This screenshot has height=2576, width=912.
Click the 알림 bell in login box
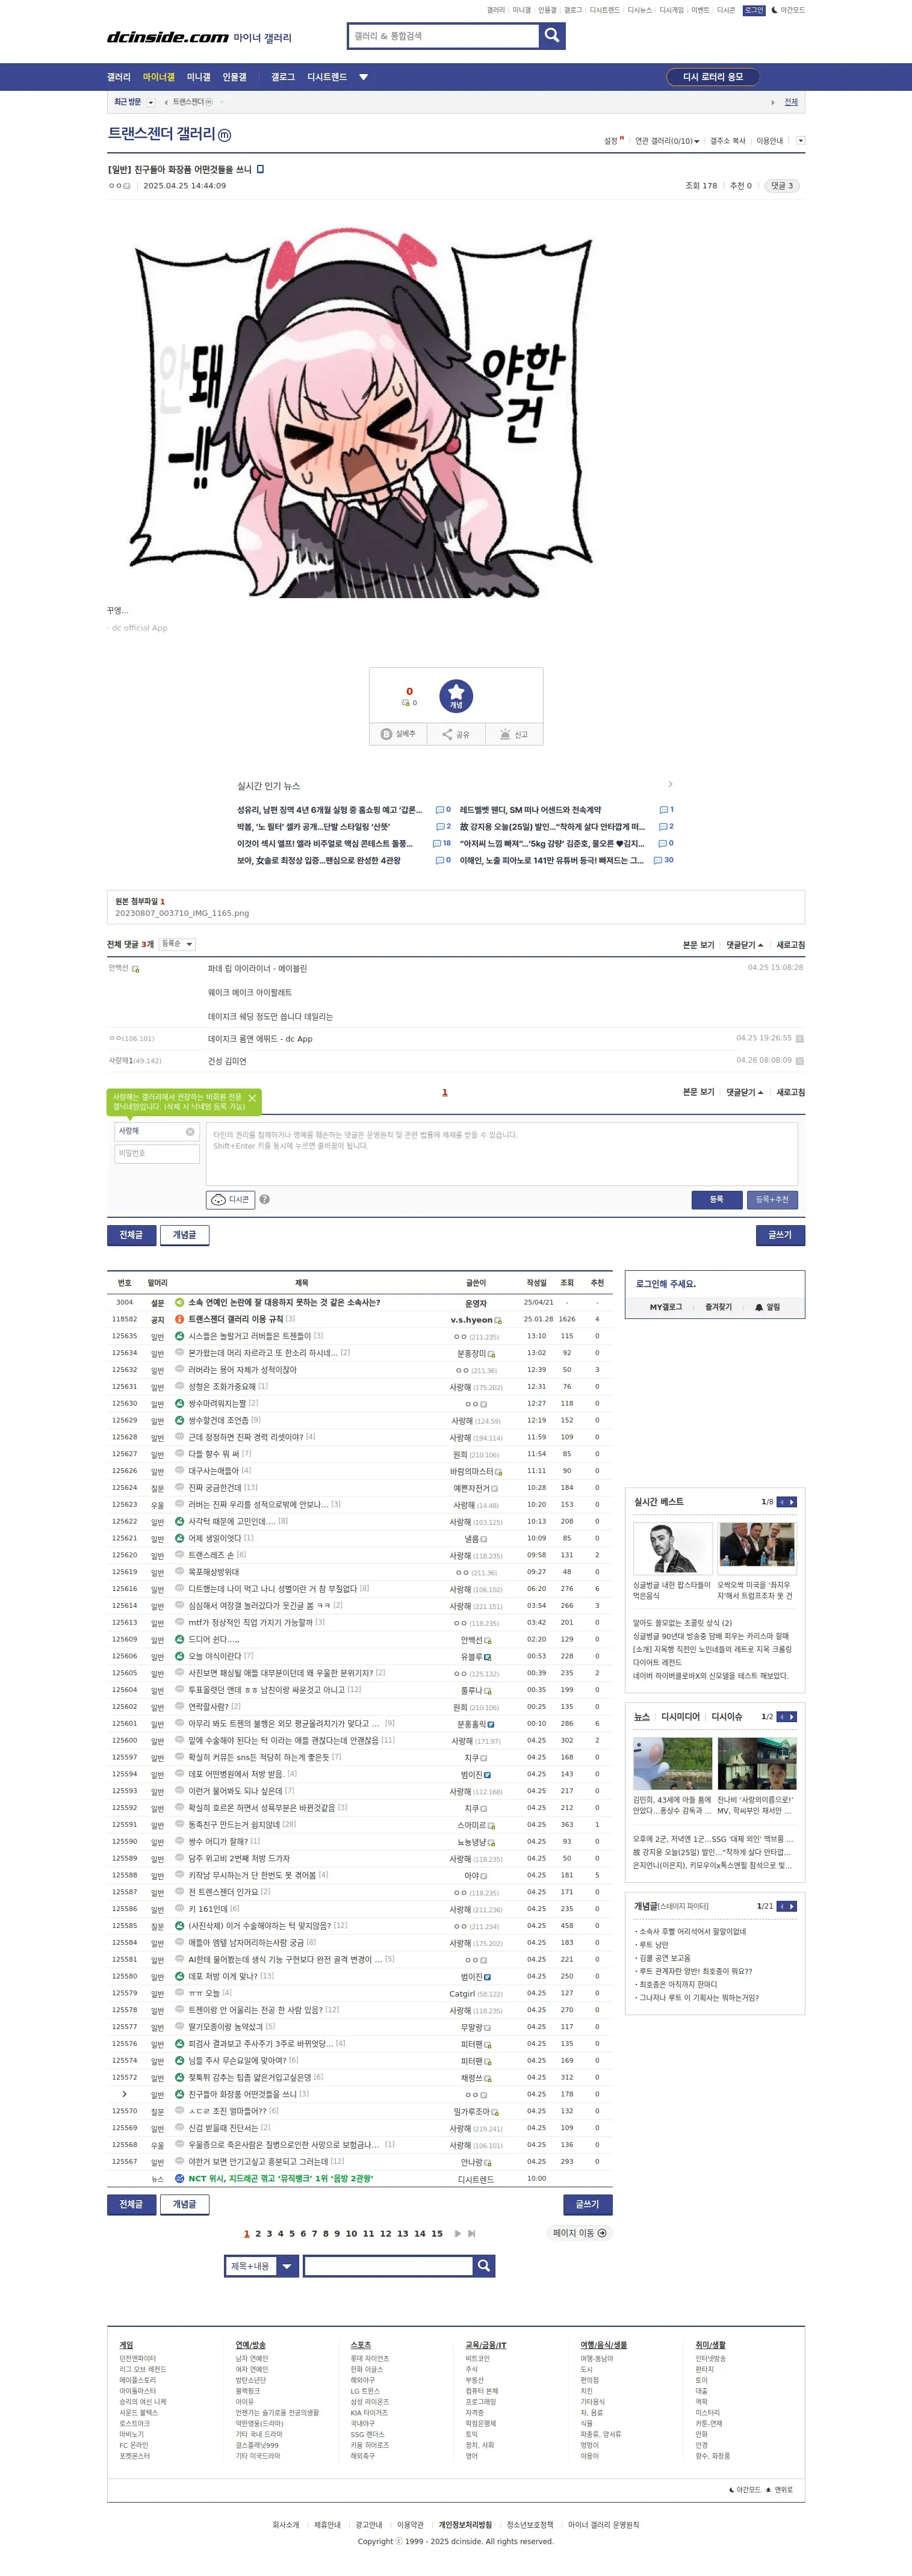pos(767,1307)
